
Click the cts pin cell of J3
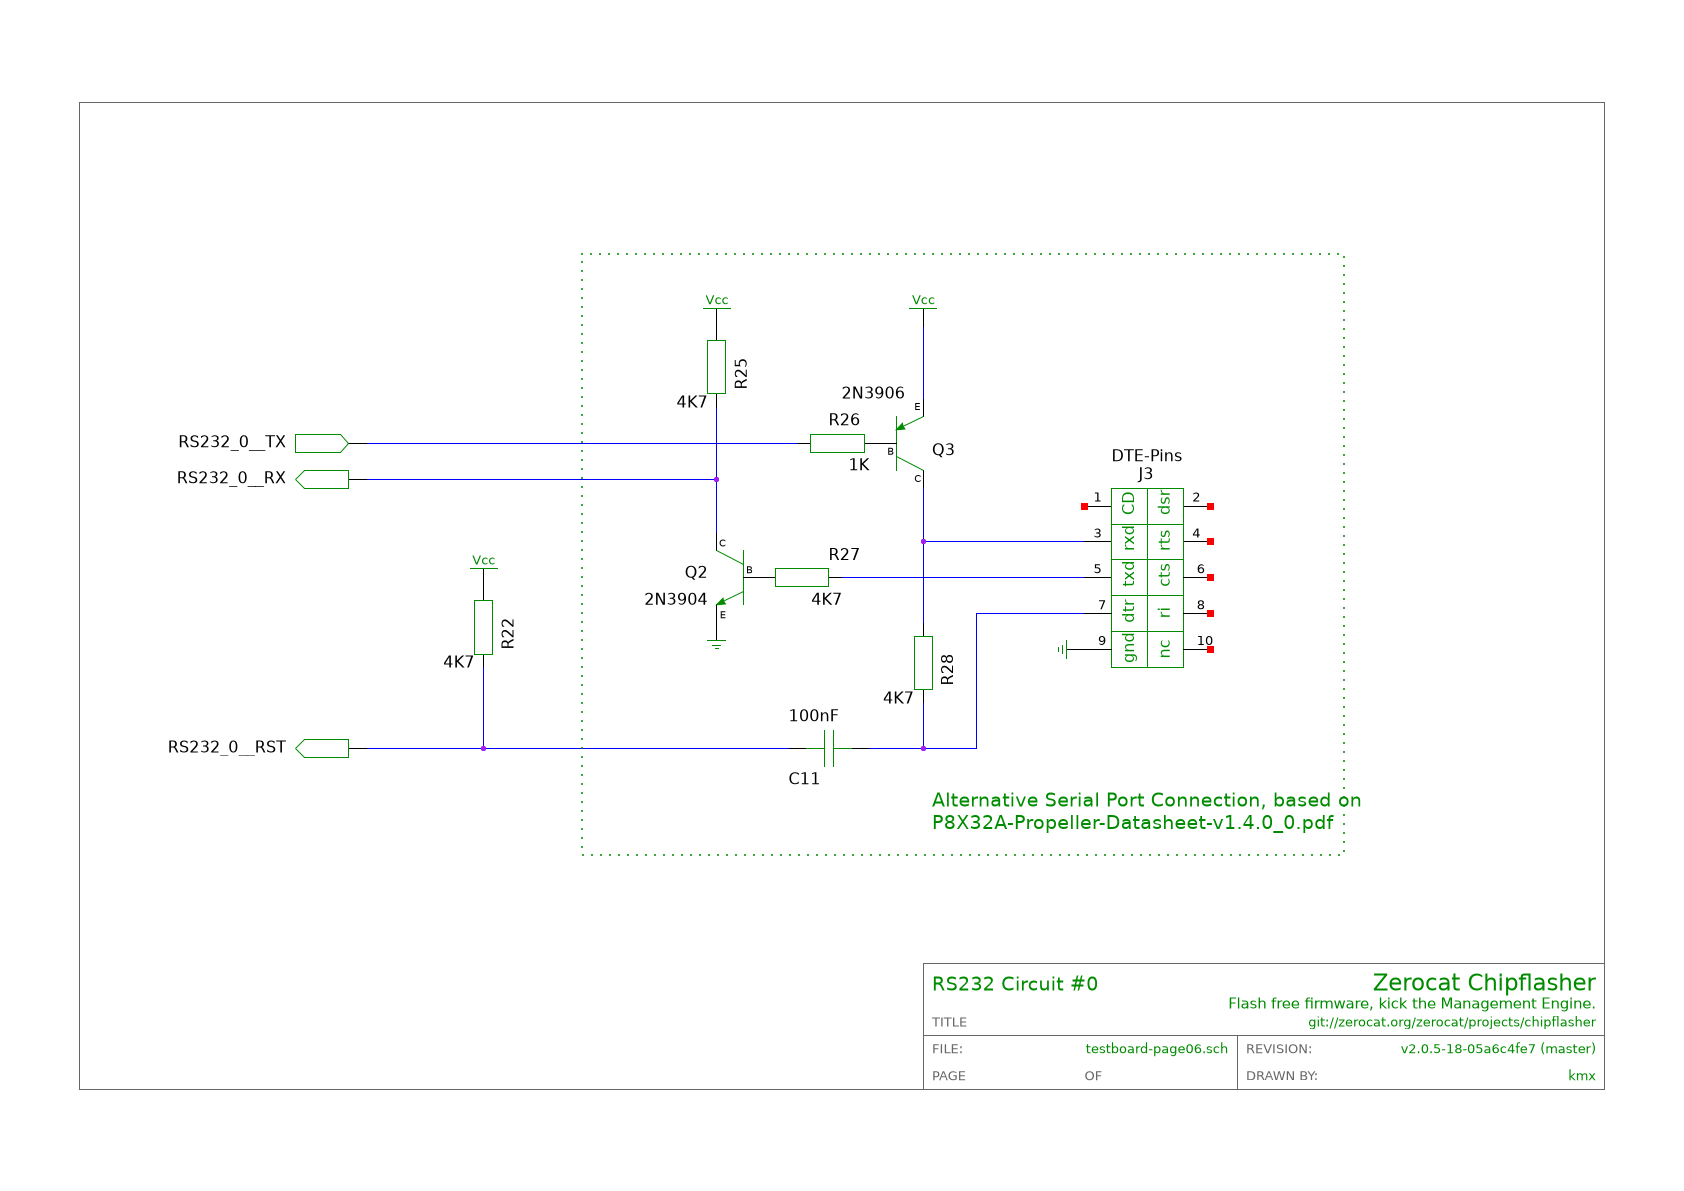click(1165, 577)
